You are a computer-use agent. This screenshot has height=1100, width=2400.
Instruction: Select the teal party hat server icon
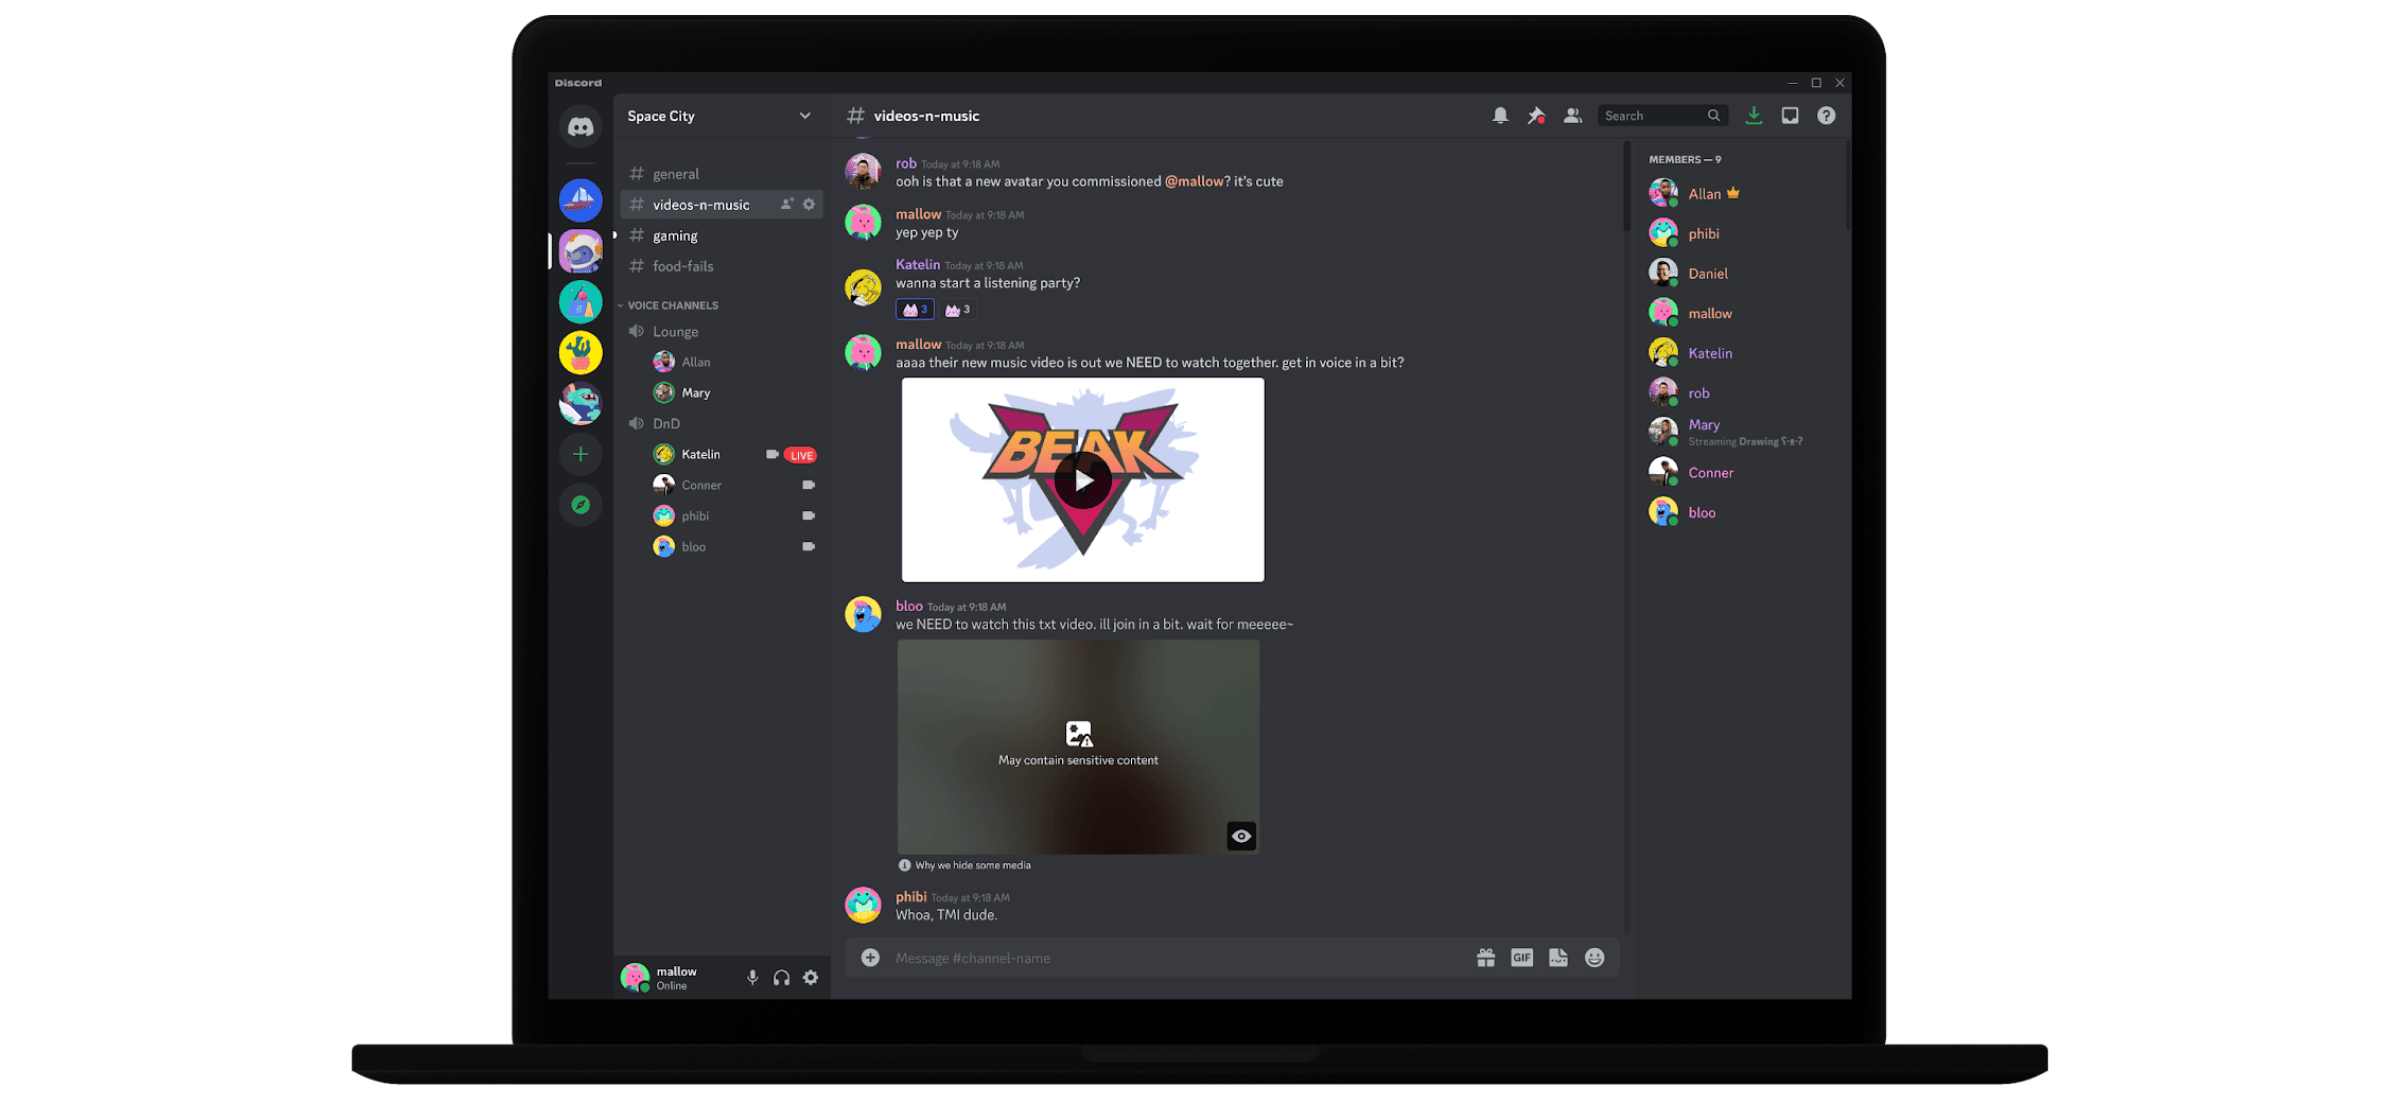[x=580, y=301]
